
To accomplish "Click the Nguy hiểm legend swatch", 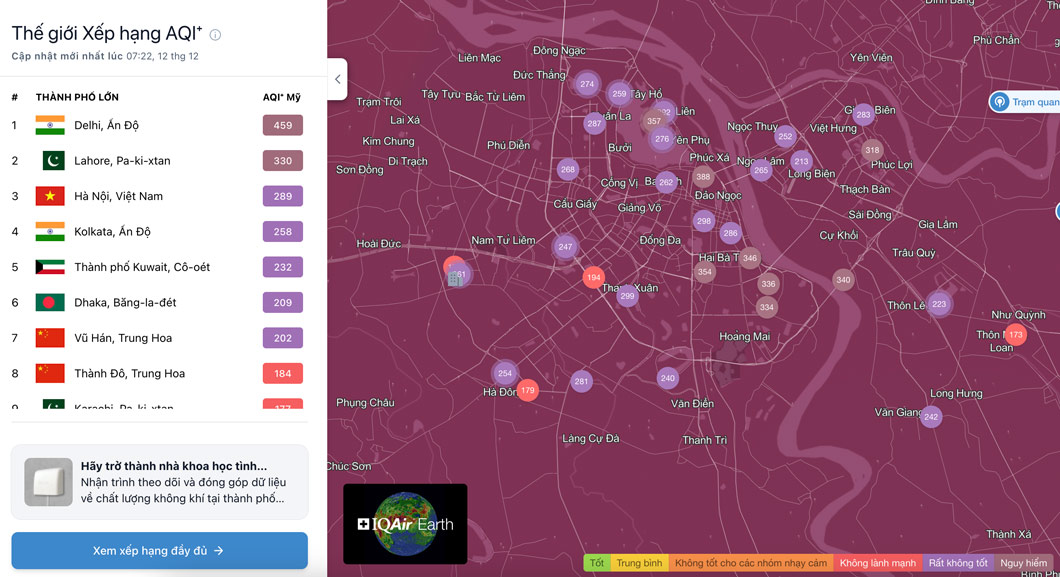I will pyautogui.click(x=1023, y=563).
